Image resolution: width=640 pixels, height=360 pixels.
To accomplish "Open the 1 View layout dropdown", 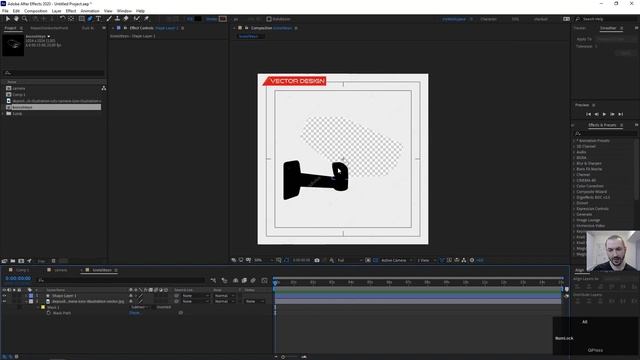I will tap(427, 260).
